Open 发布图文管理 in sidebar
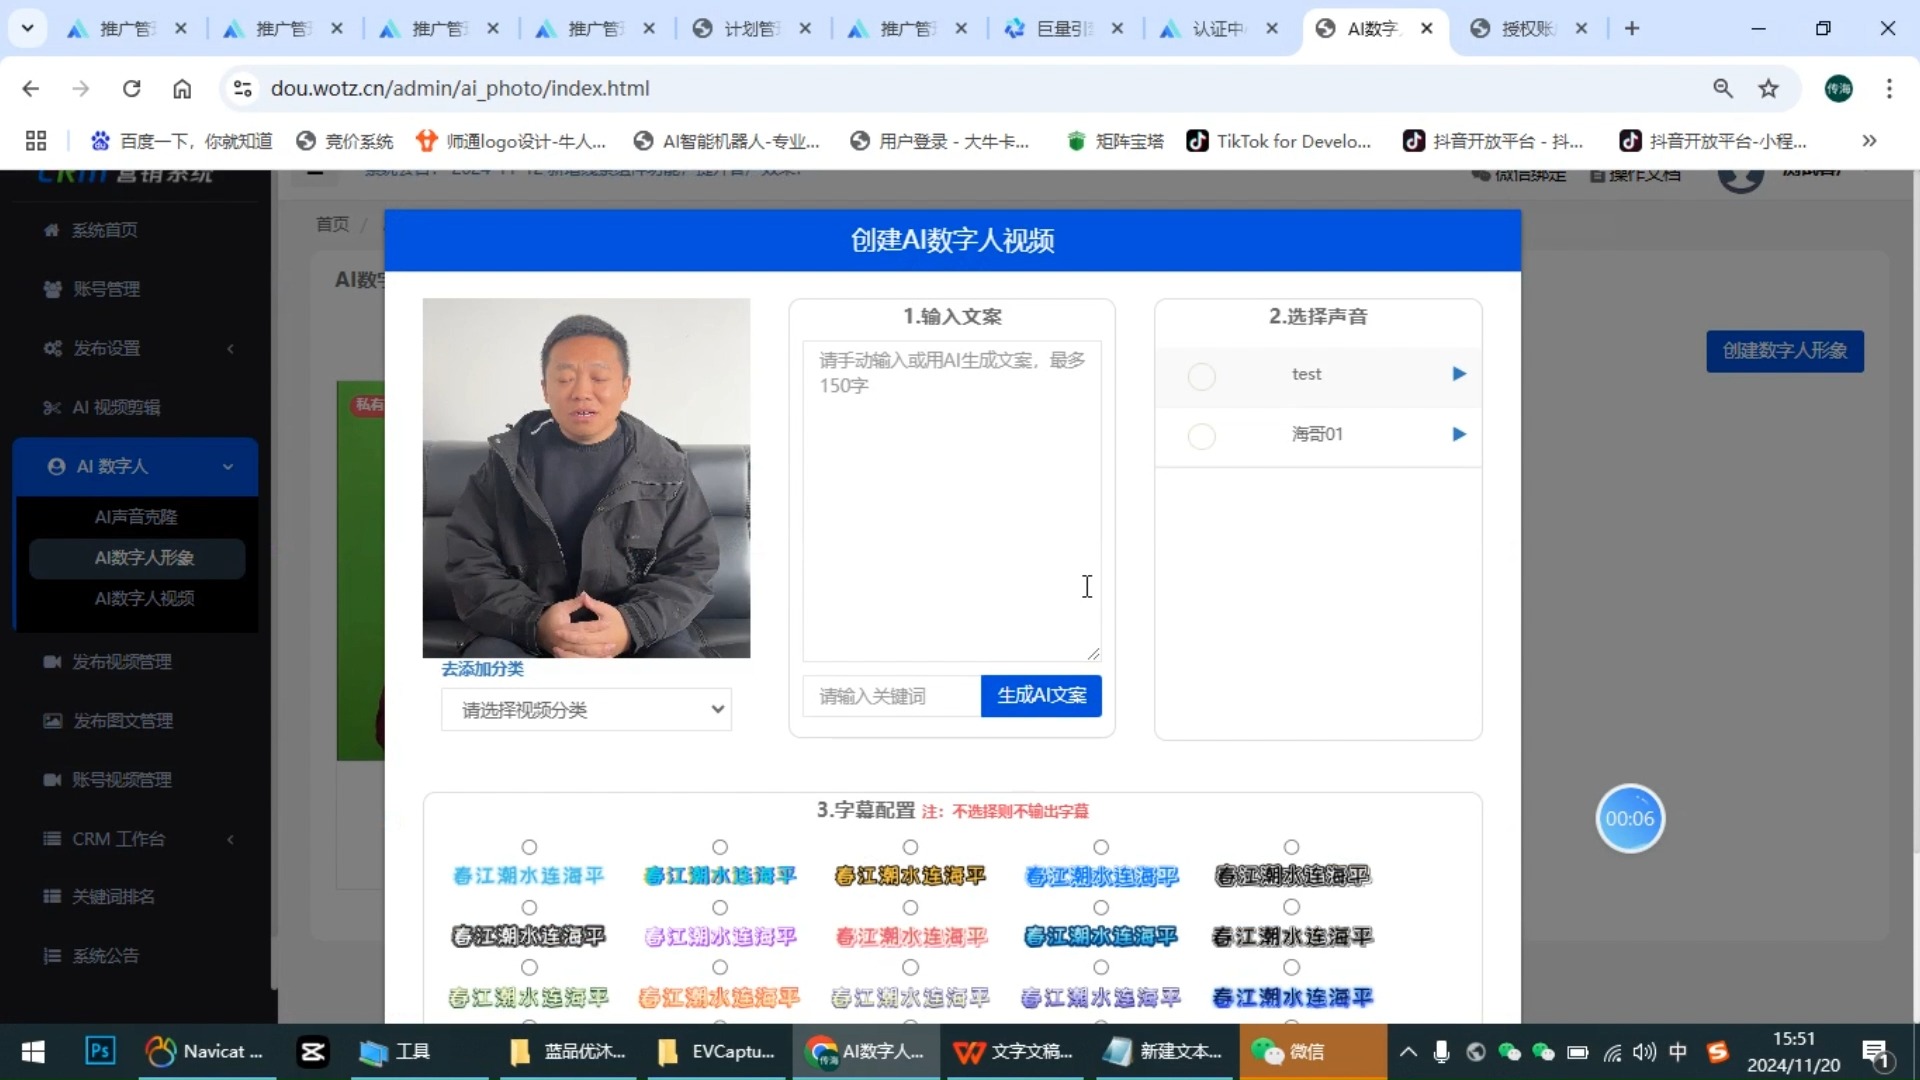This screenshot has width=1920, height=1080. point(122,721)
